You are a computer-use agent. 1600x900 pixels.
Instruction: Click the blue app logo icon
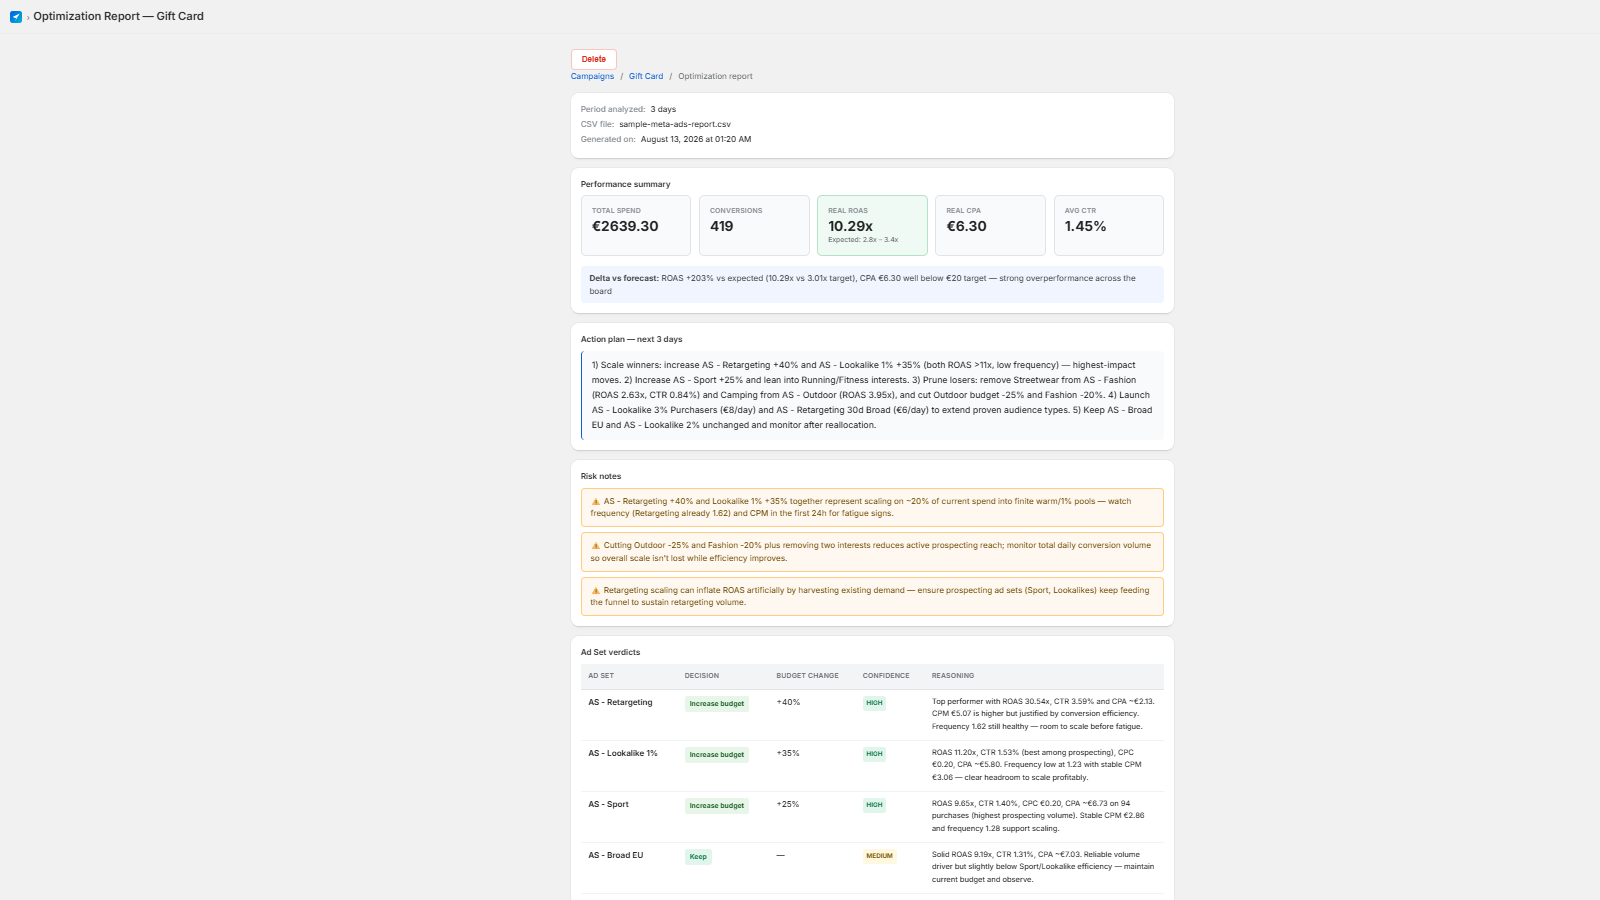coord(16,16)
